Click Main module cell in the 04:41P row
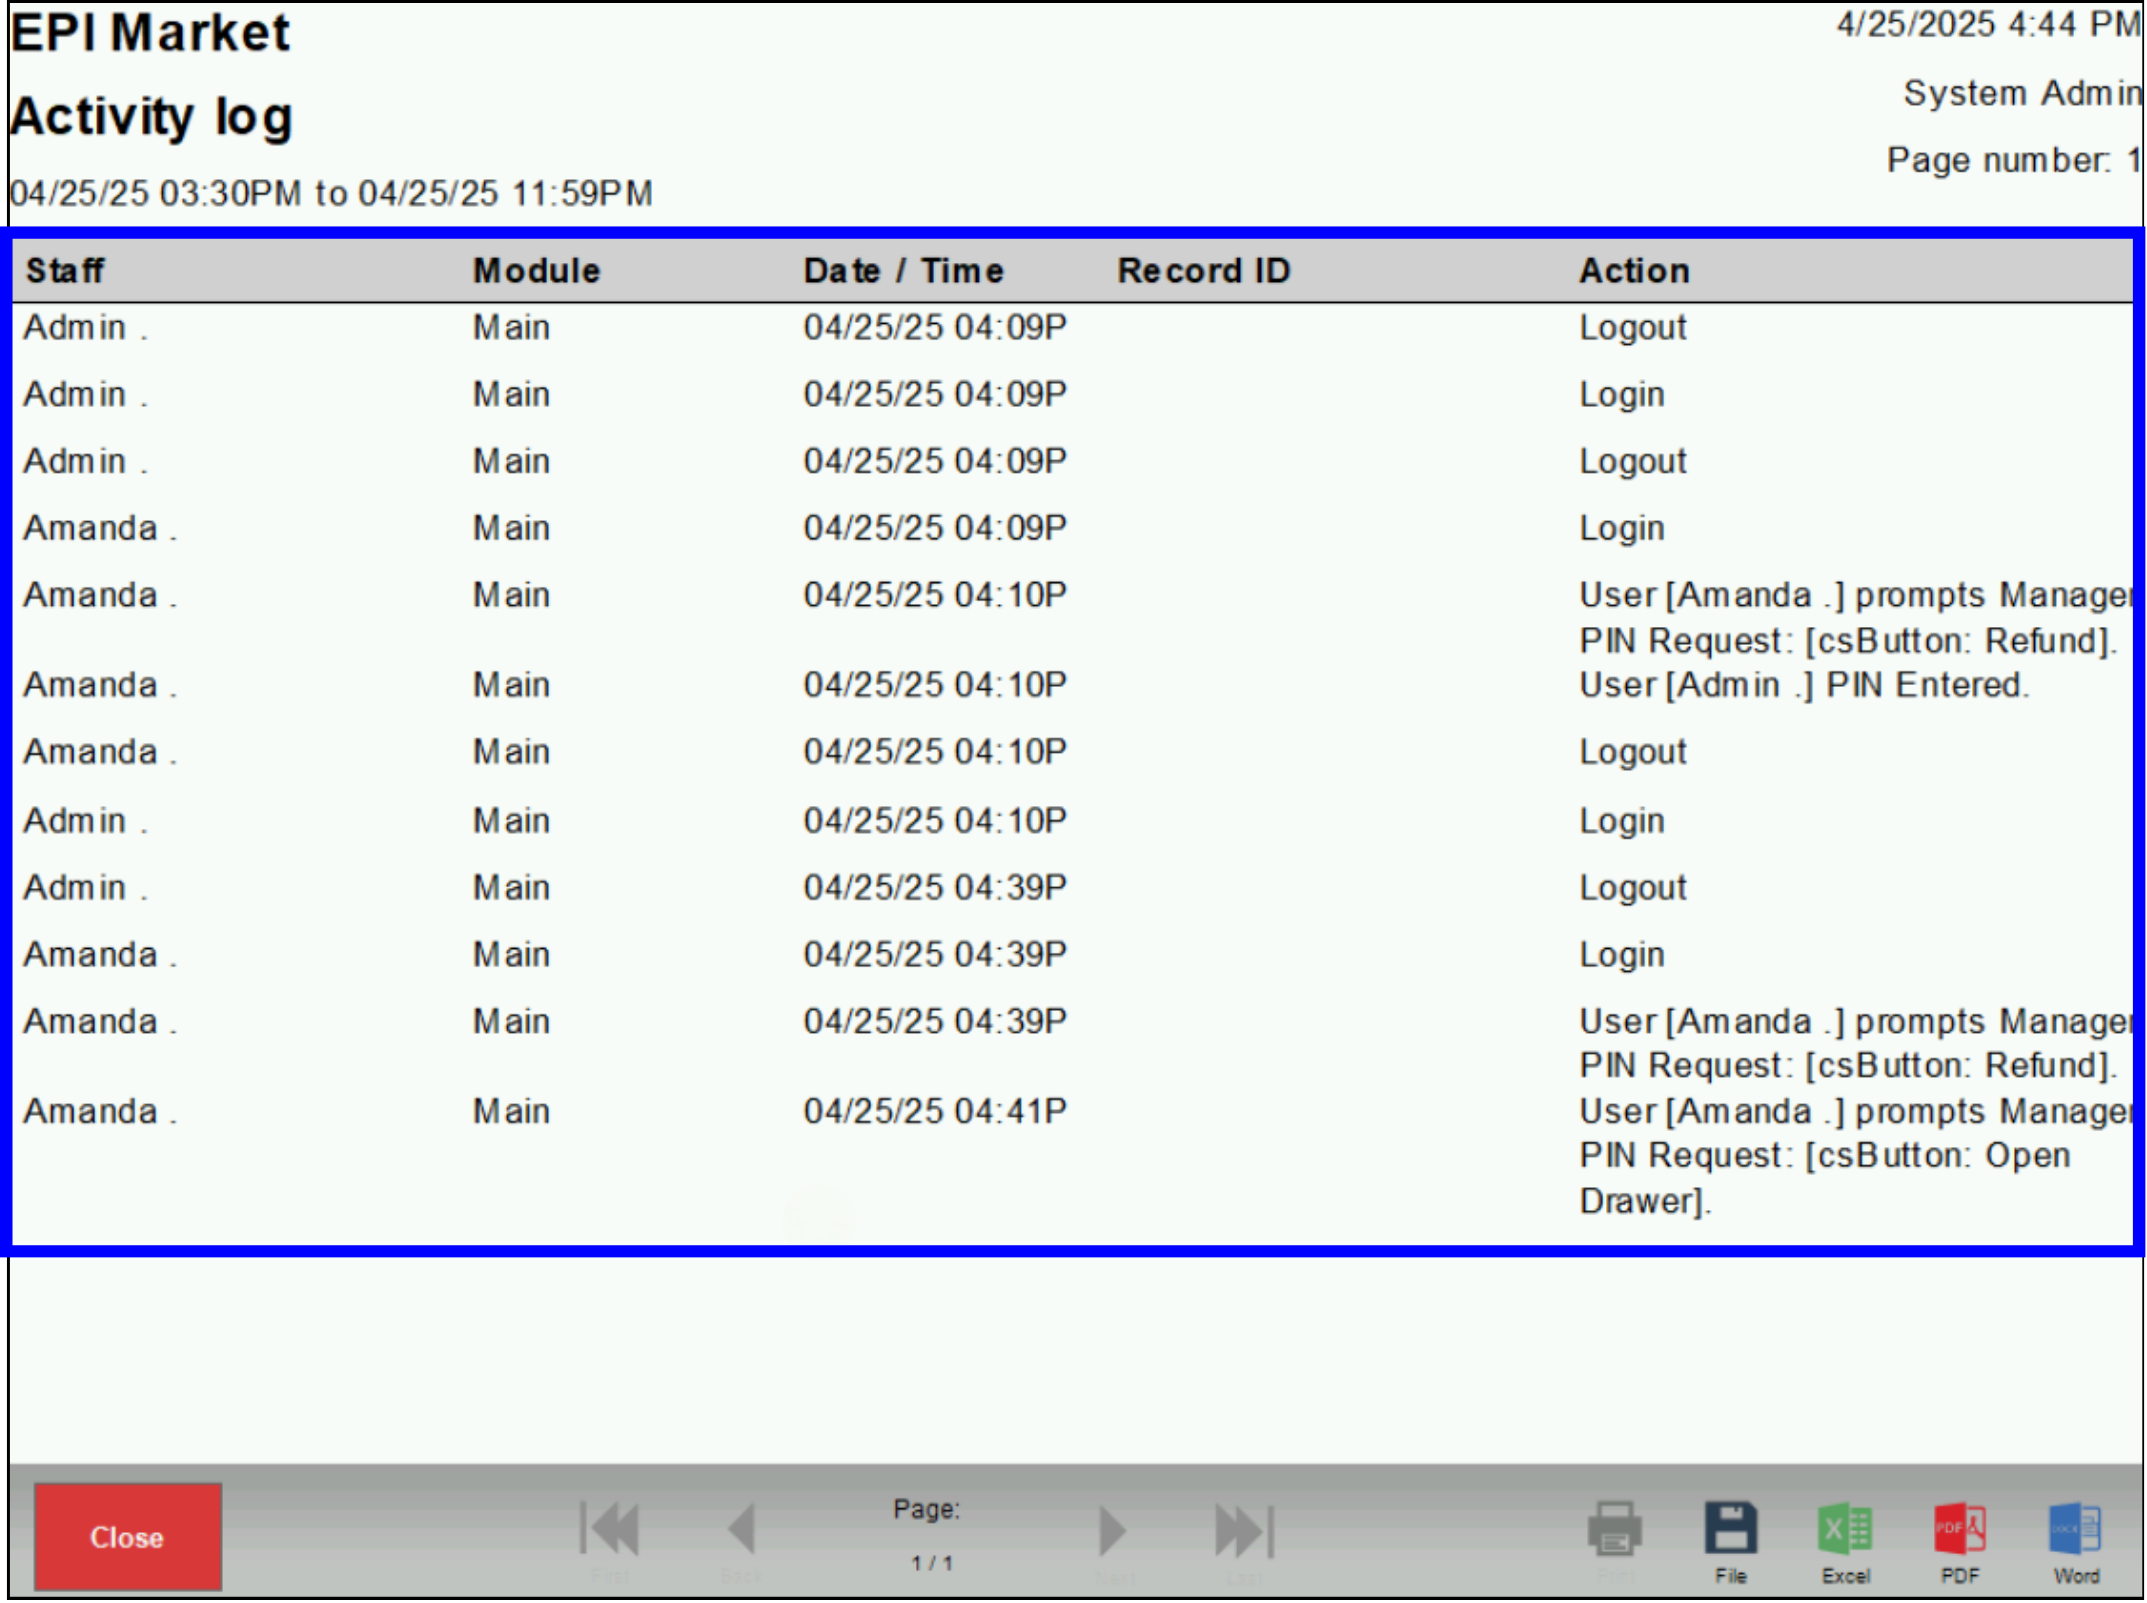 tap(511, 1112)
